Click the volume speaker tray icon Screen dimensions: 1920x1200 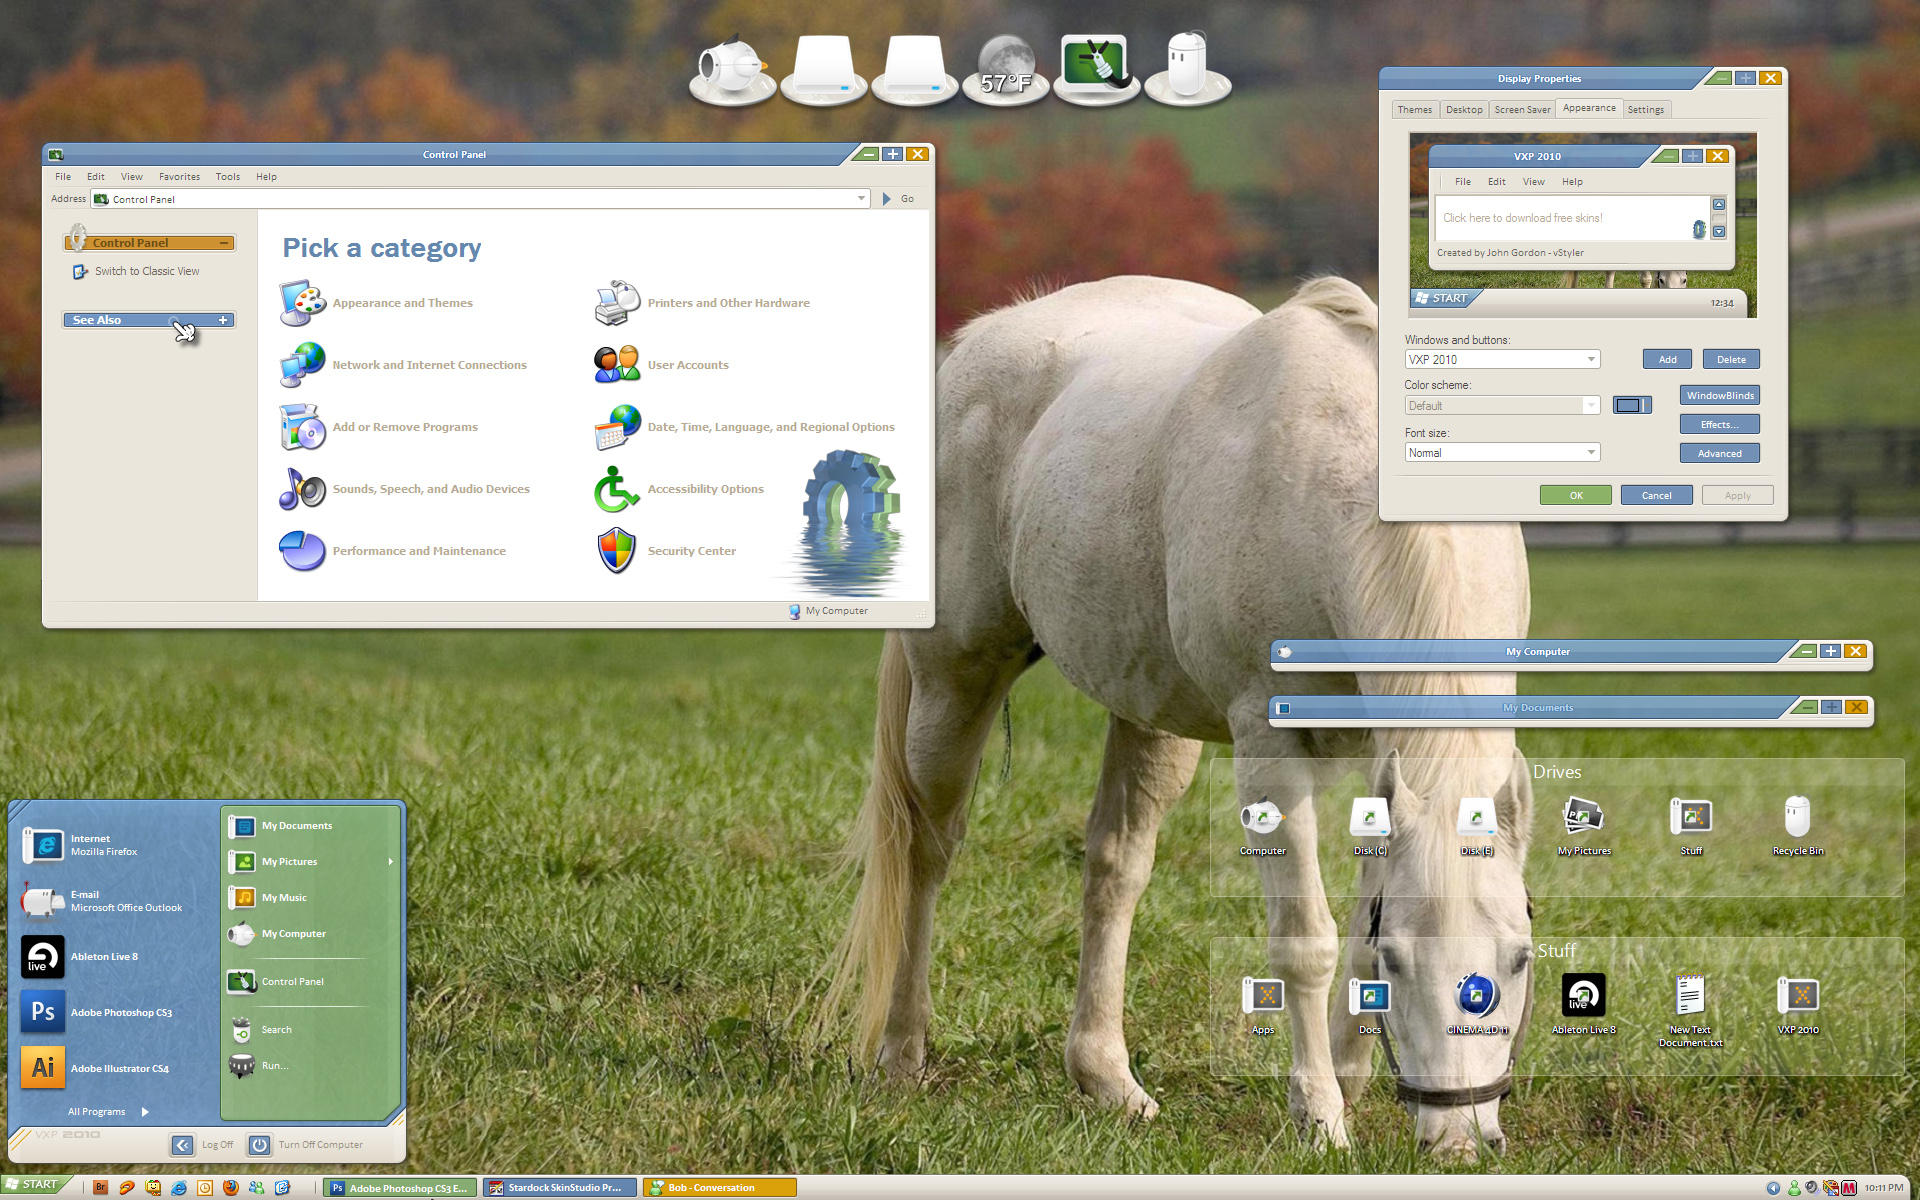(x=1812, y=1188)
